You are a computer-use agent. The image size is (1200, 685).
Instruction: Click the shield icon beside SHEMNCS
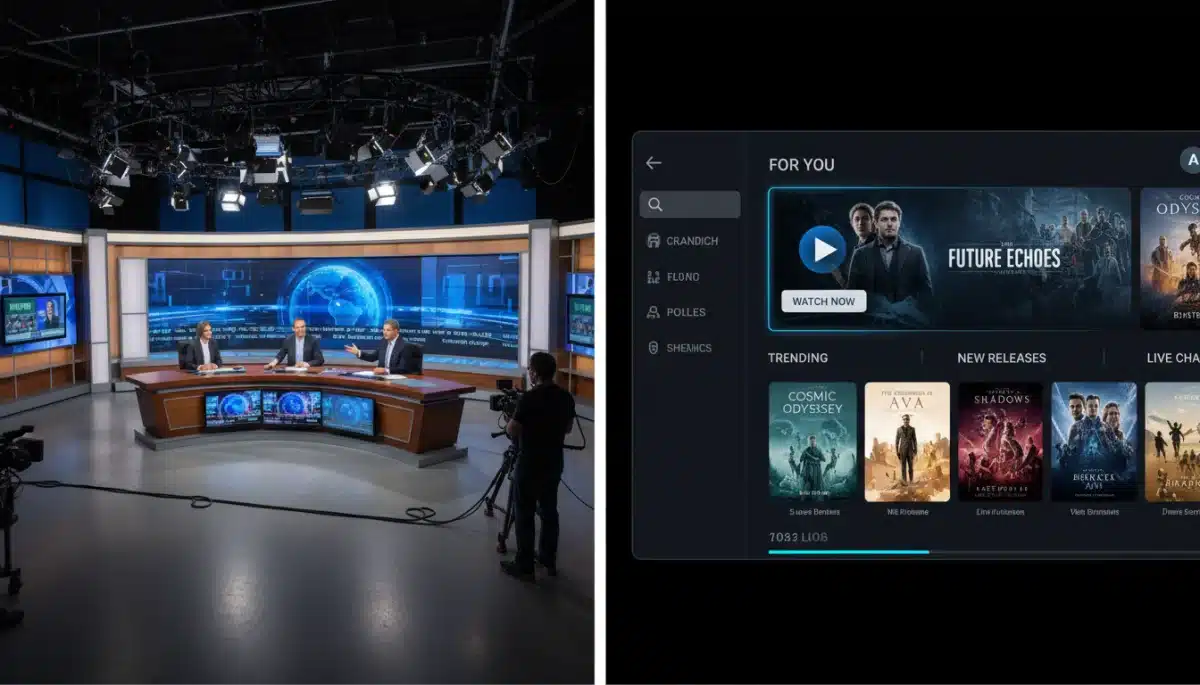(x=654, y=348)
